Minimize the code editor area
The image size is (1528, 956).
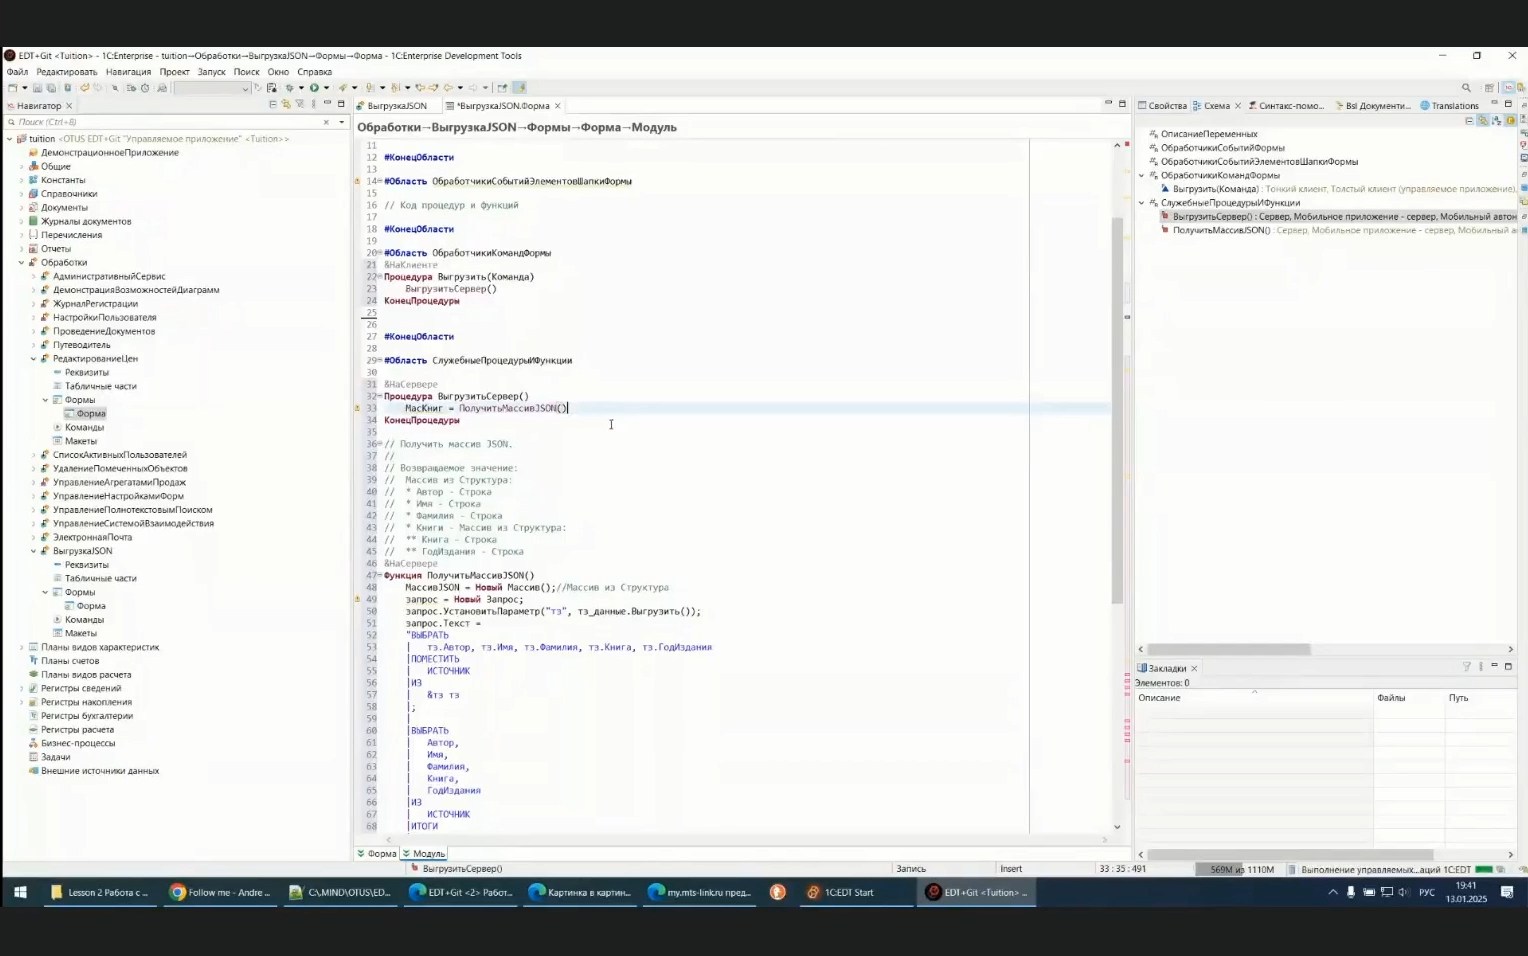pyautogui.click(x=1108, y=103)
